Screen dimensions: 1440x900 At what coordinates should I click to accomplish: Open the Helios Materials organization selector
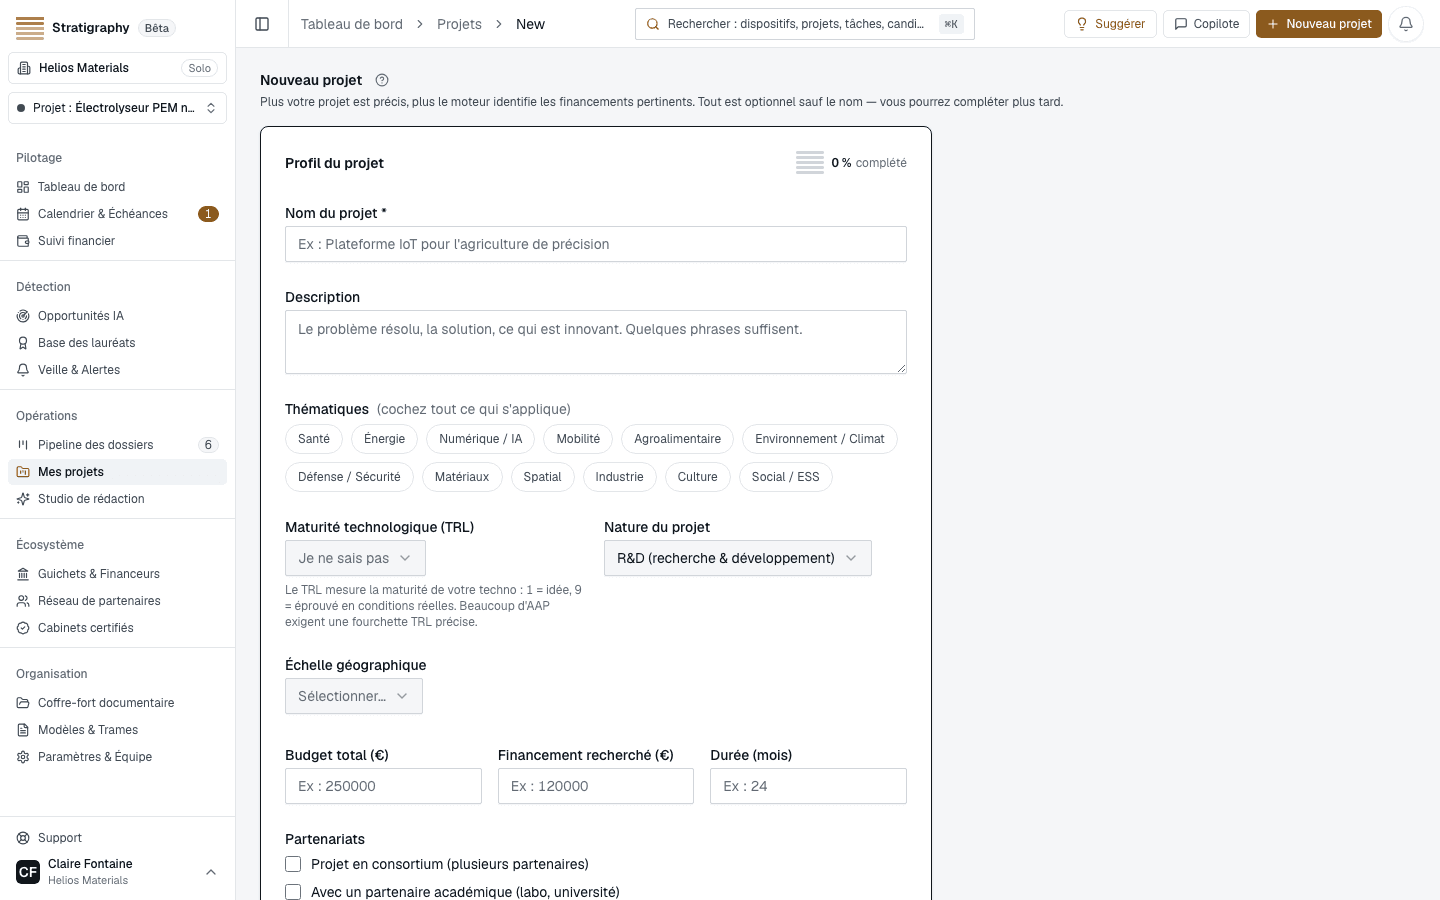point(117,68)
